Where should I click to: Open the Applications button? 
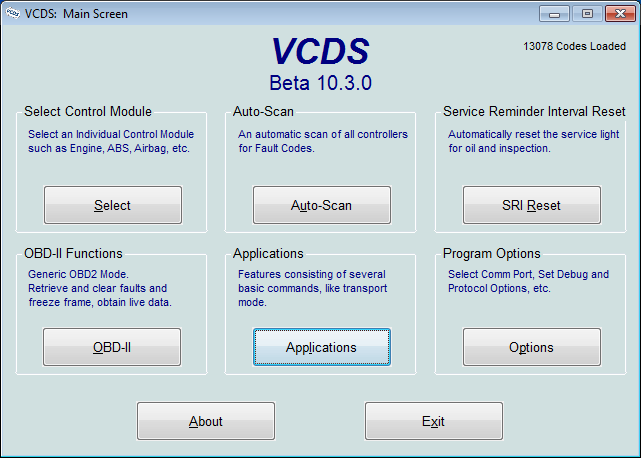(x=321, y=347)
